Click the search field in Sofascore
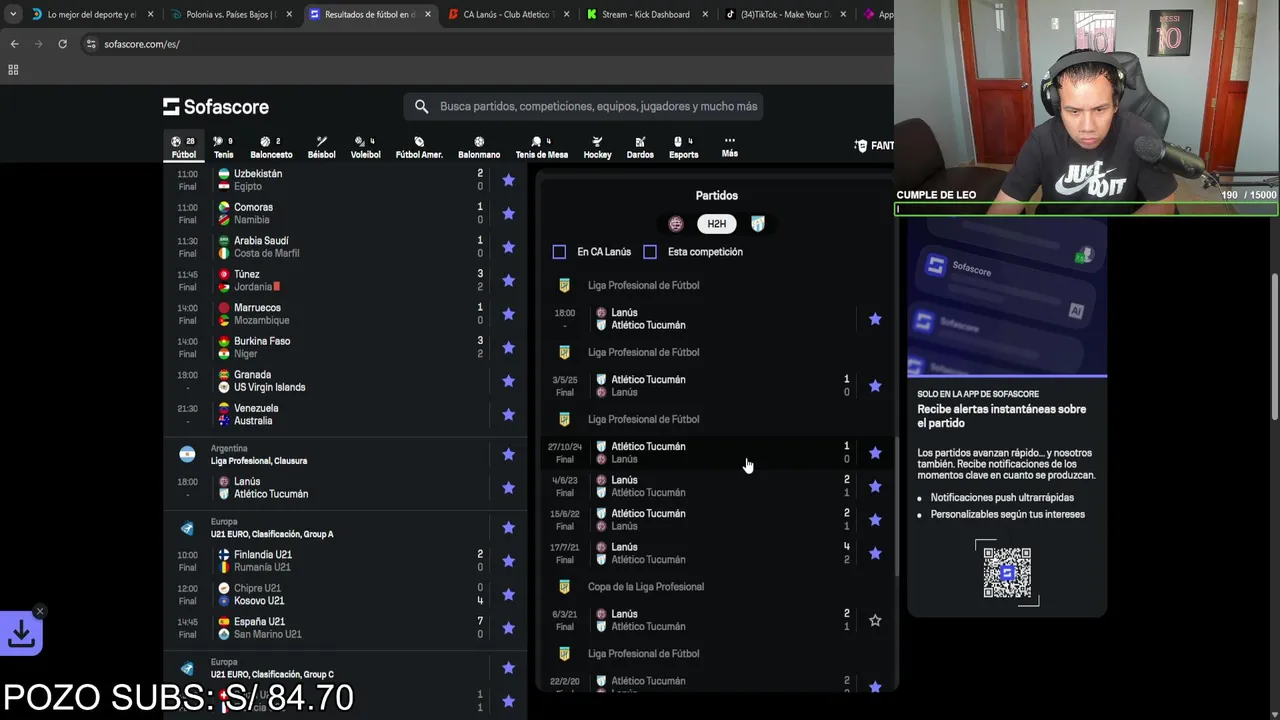The width and height of the screenshot is (1280, 720). [x=584, y=106]
